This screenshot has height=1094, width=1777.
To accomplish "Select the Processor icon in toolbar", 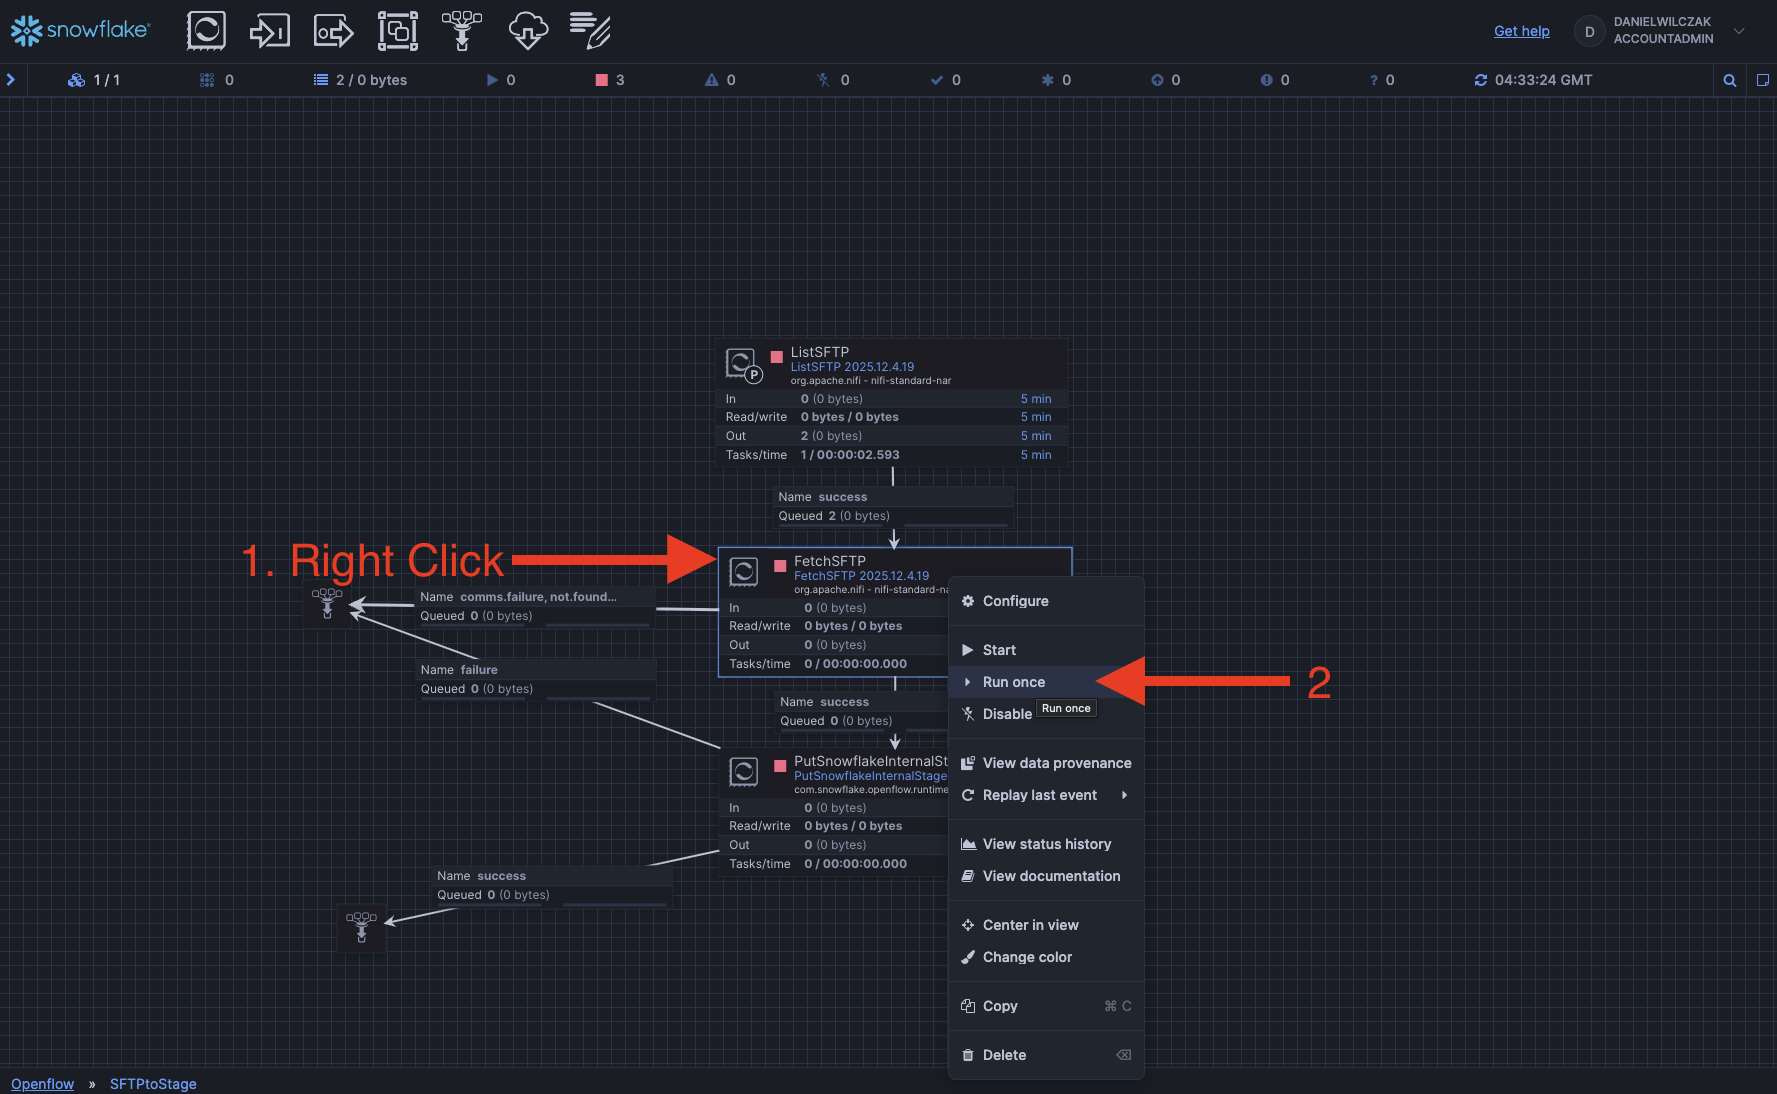I will pos(206,31).
